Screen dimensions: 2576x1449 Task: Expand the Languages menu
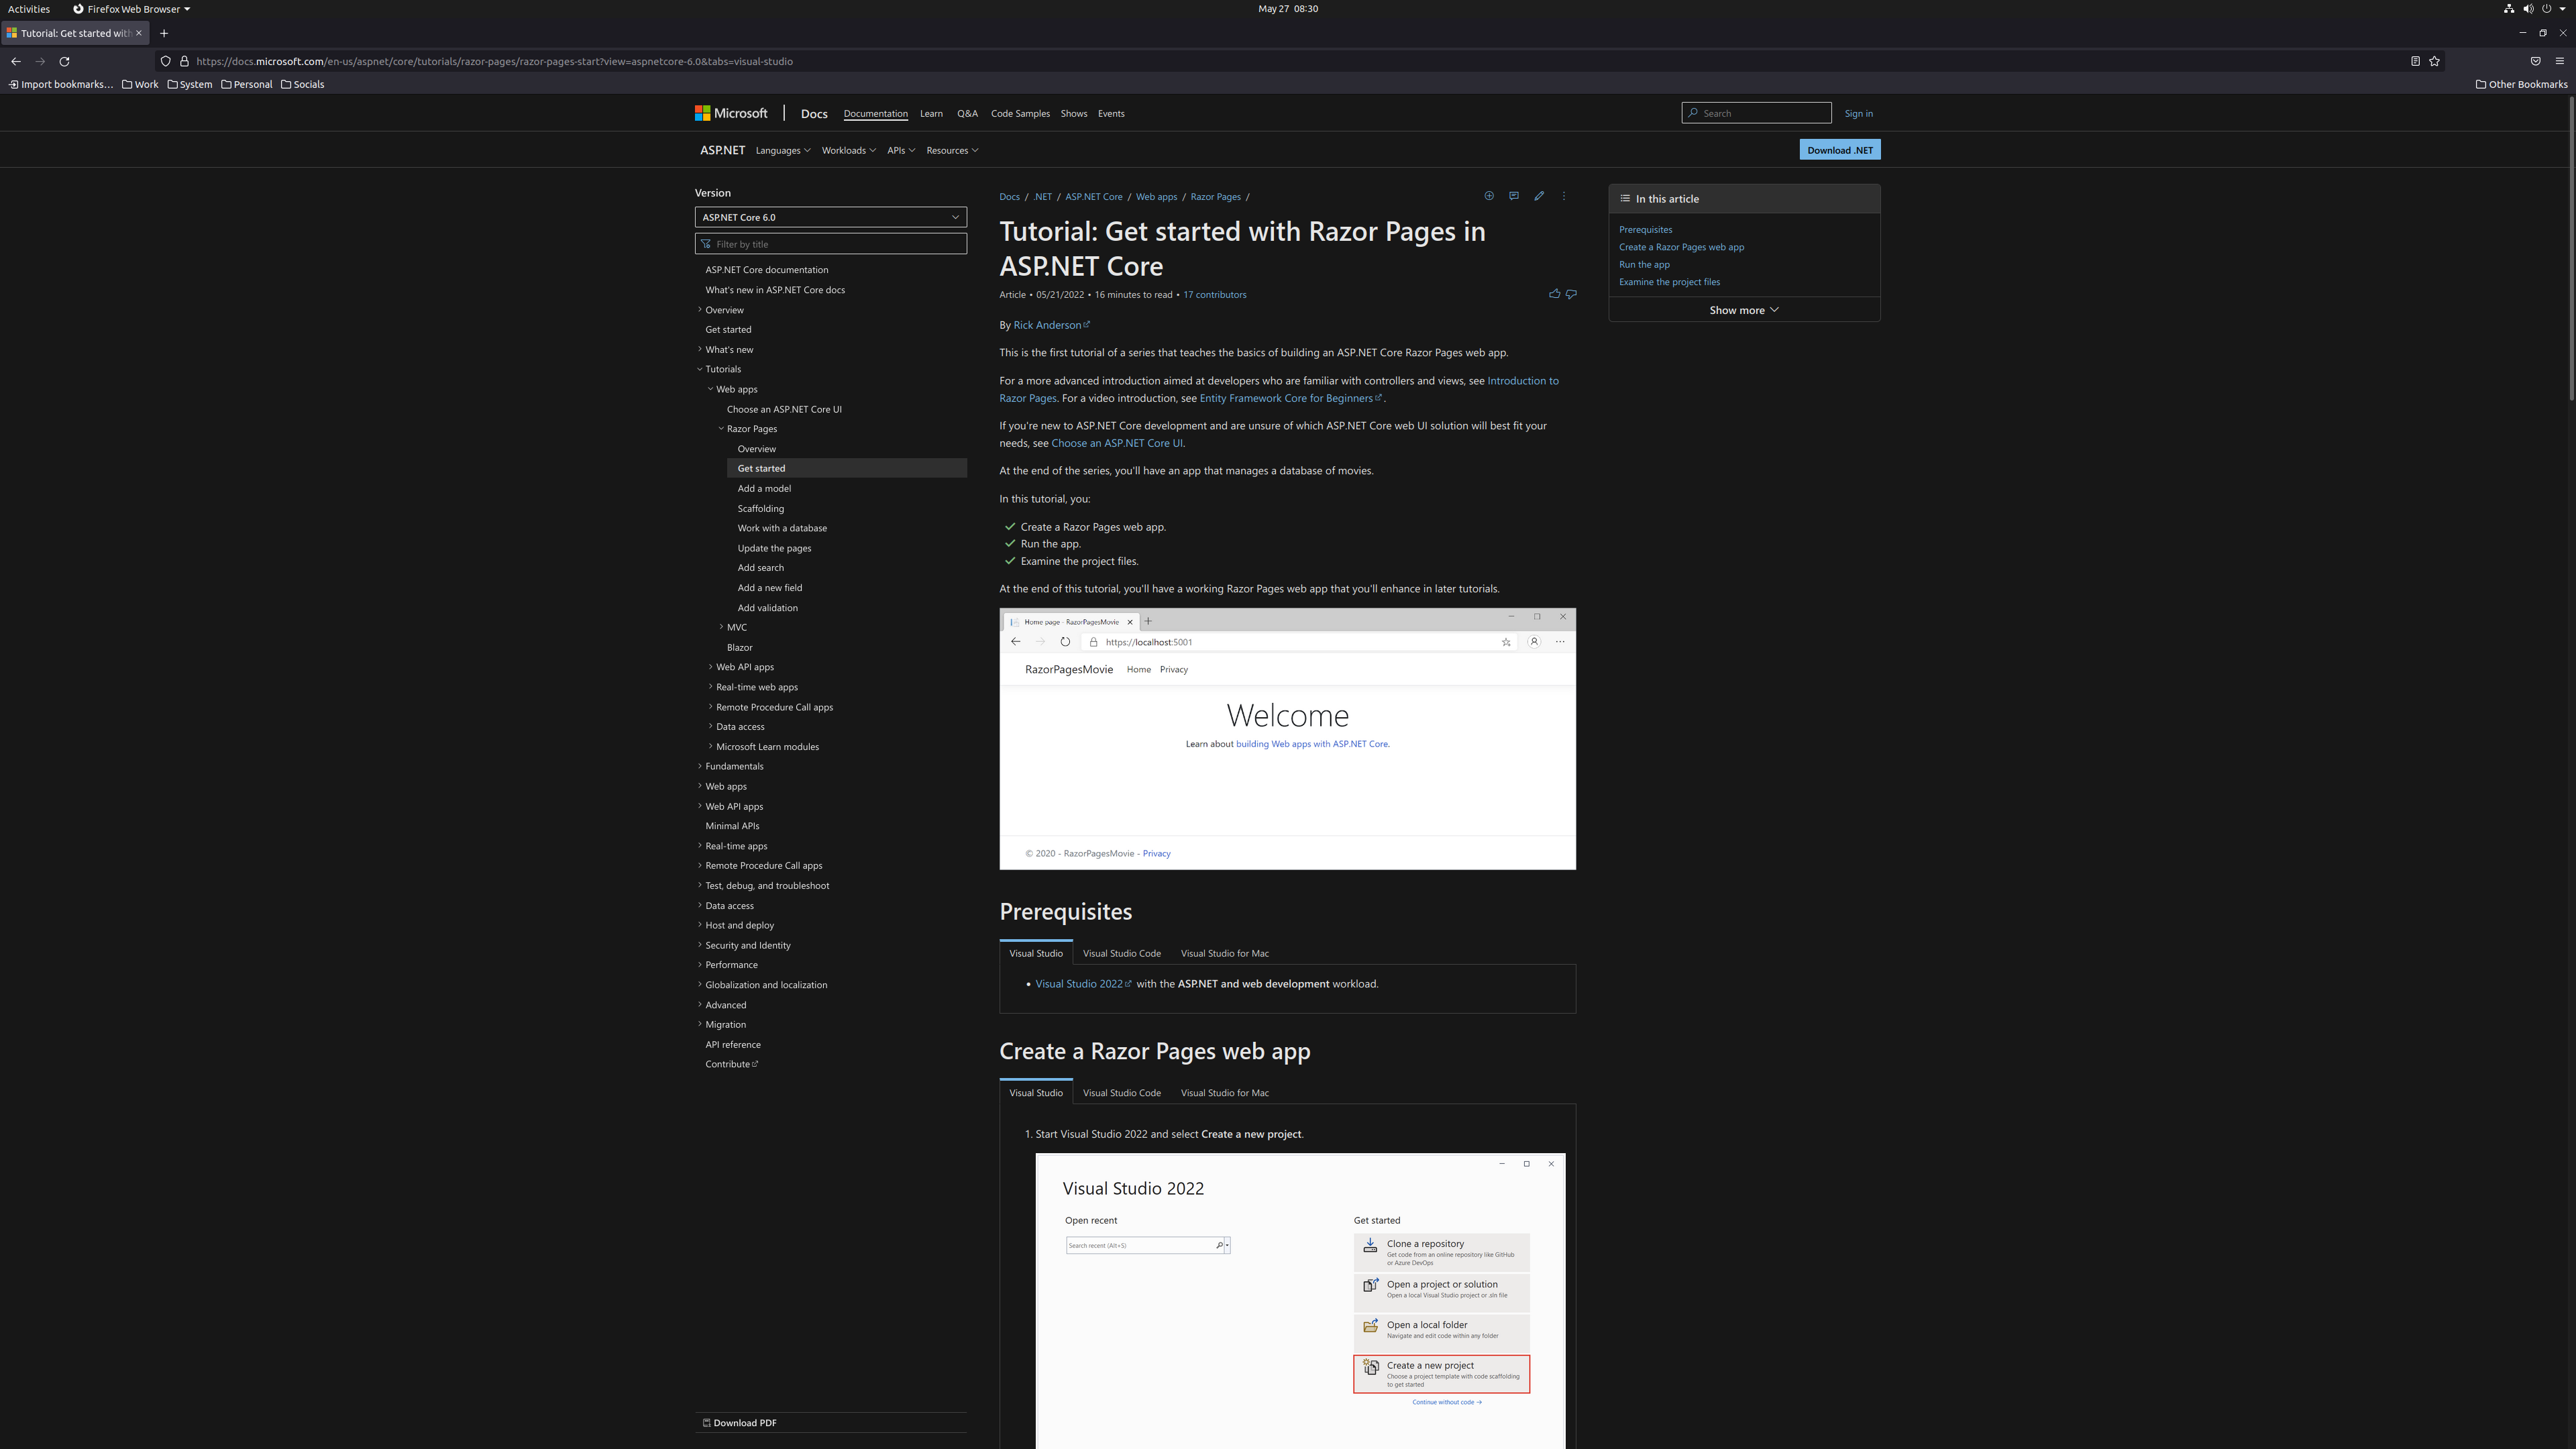(x=783, y=150)
